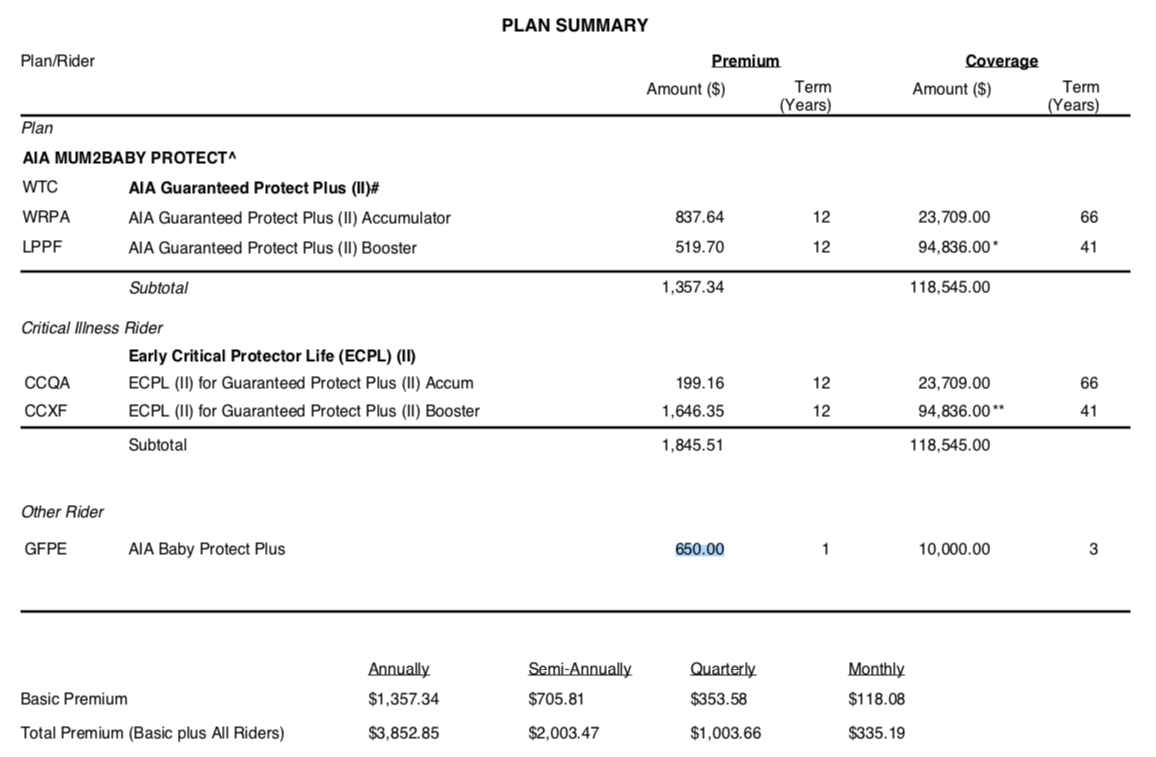
Task: Click the Annually payment frequency heading
Action: 398,669
